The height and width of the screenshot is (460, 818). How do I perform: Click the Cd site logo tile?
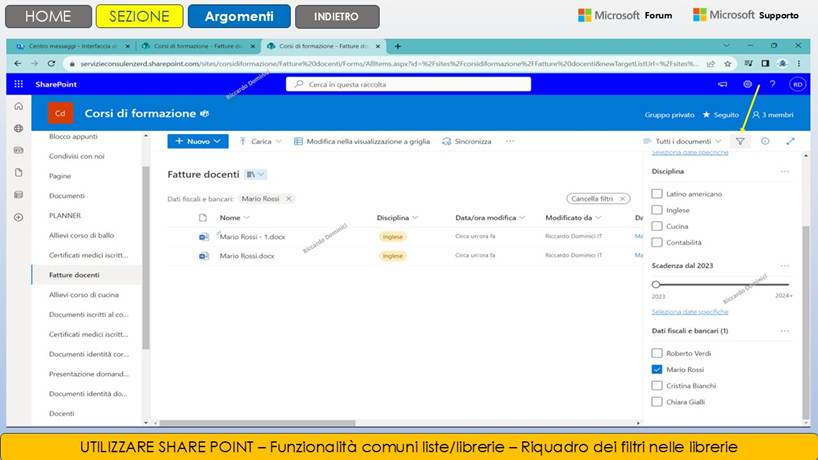tap(61, 113)
